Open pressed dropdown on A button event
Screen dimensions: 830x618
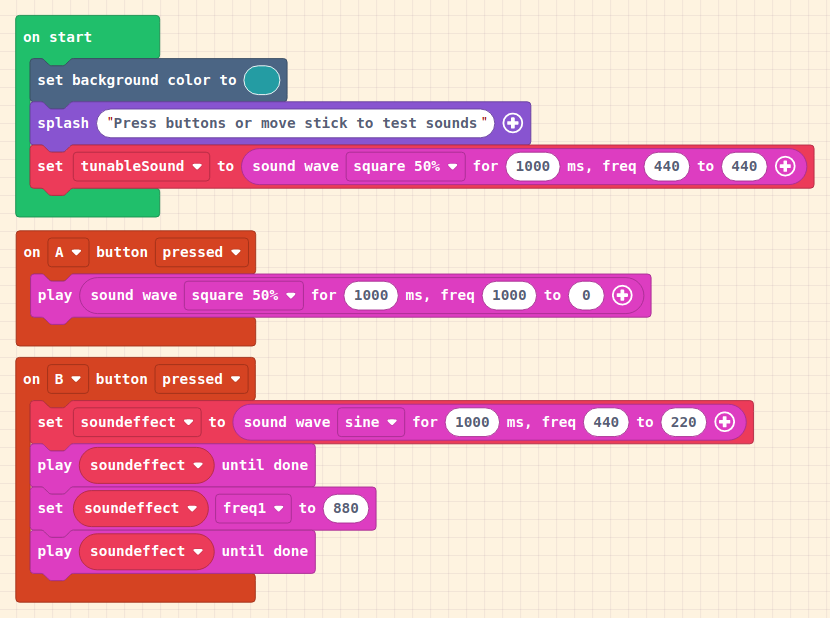click(x=202, y=253)
